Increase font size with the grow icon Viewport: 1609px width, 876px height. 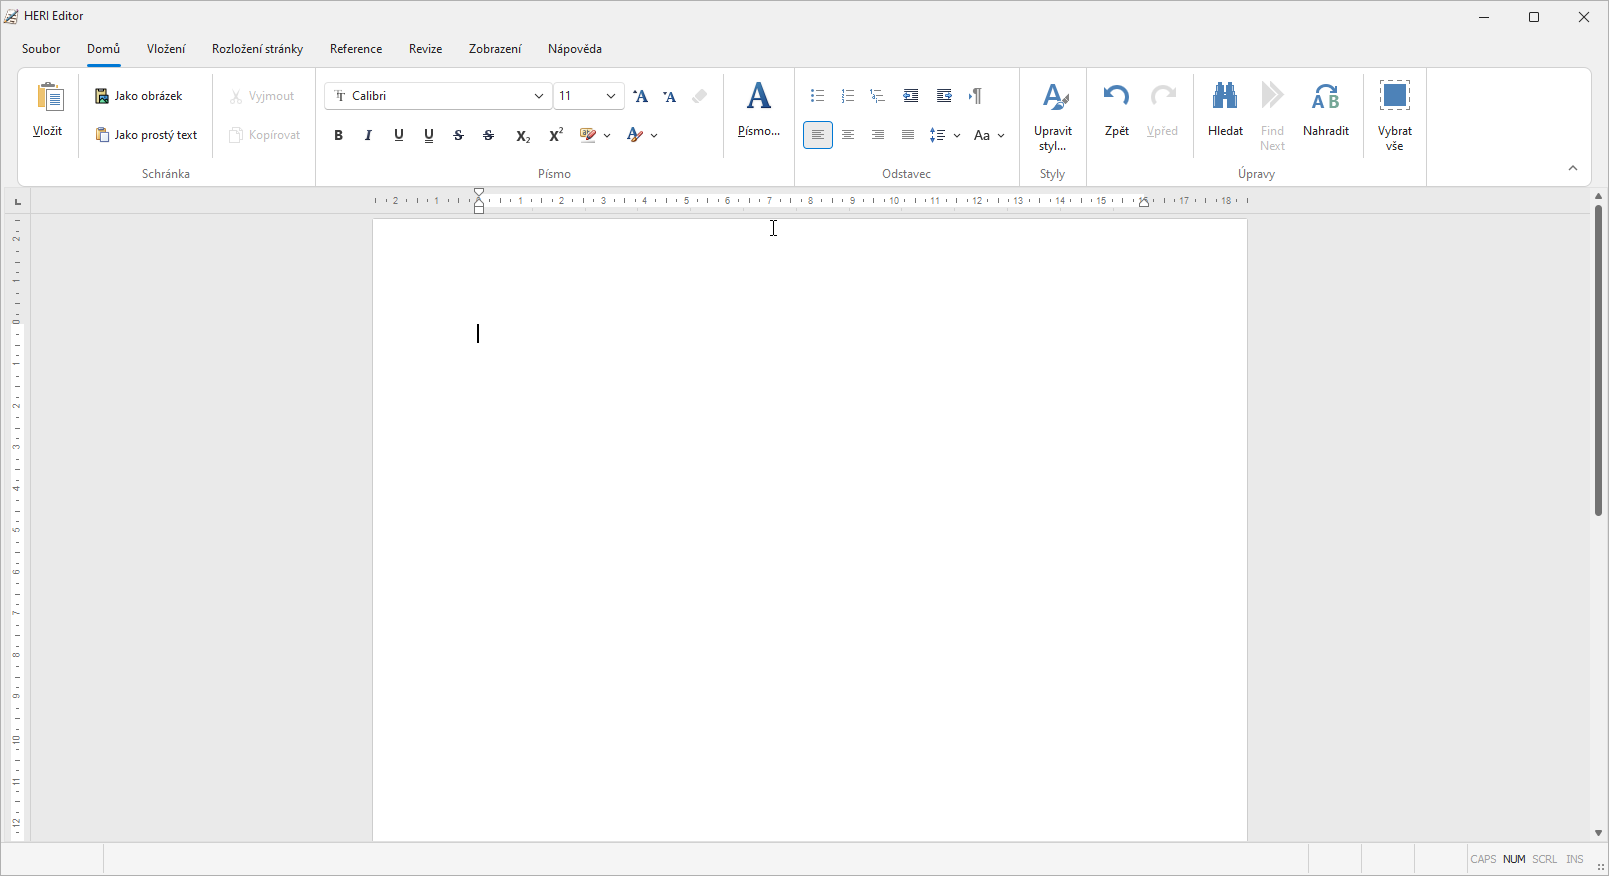tap(641, 96)
